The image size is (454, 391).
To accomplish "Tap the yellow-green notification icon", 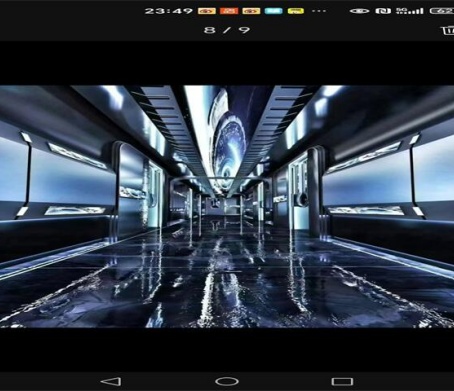I will click(296, 11).
